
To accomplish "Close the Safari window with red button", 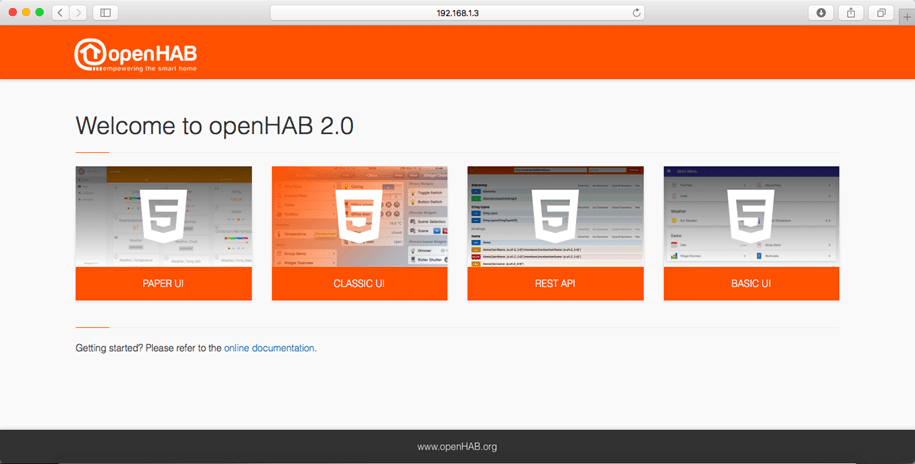I will pos(12,12).
